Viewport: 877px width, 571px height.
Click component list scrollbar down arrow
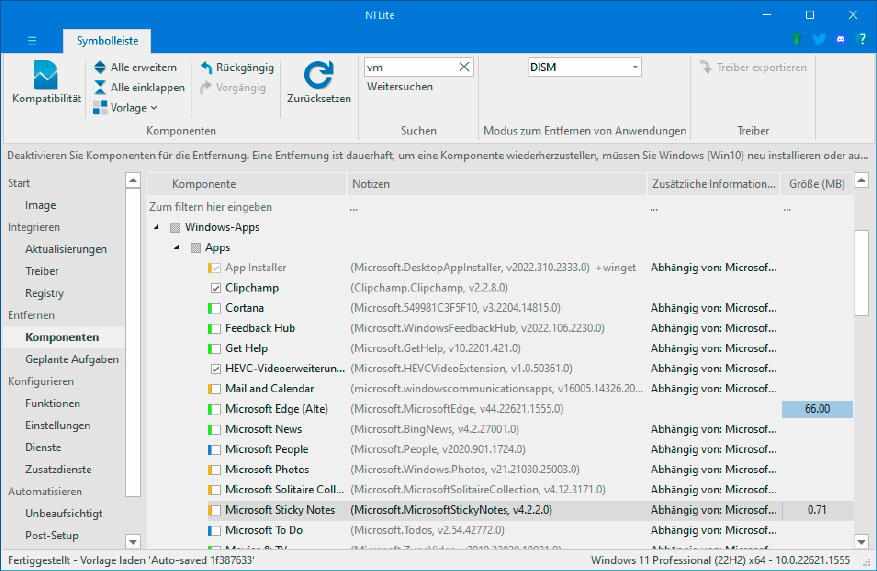pyautogui.click(x=861, y=541)
